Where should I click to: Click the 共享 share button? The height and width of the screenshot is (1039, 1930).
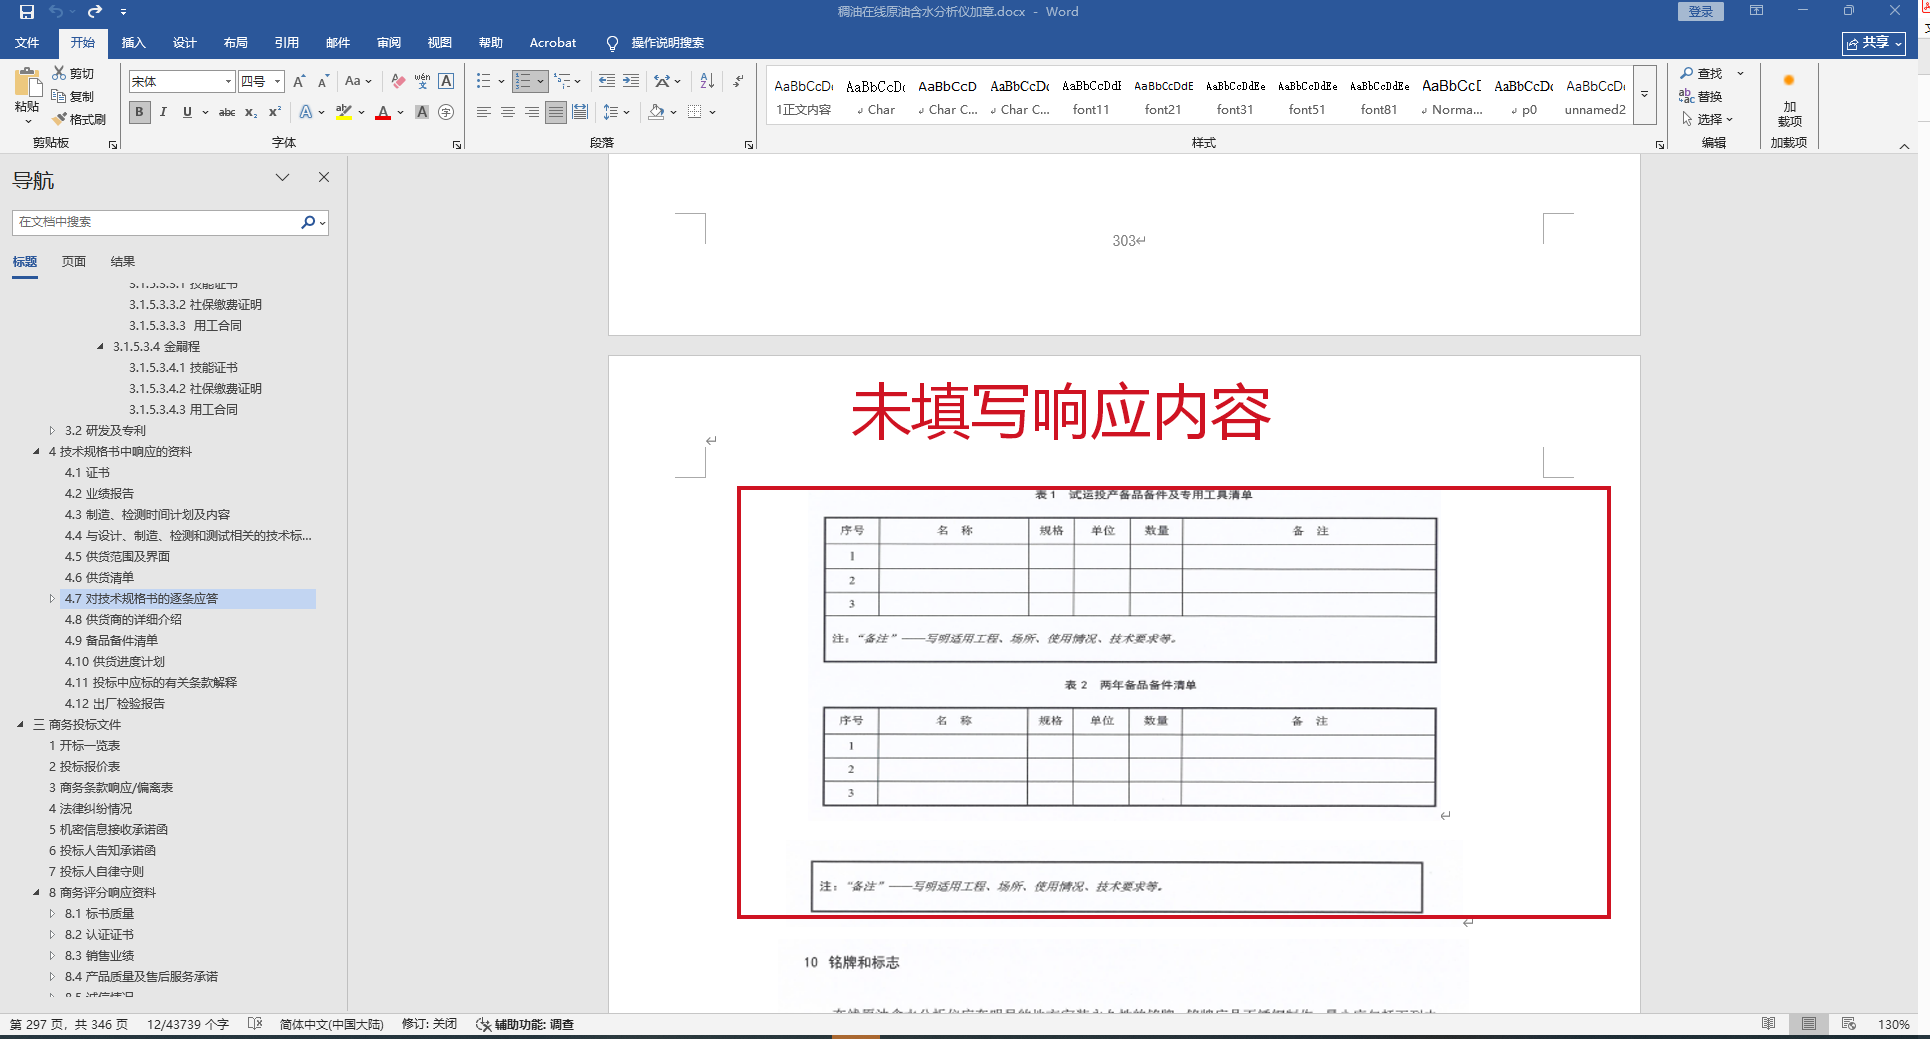[1874, 43]
